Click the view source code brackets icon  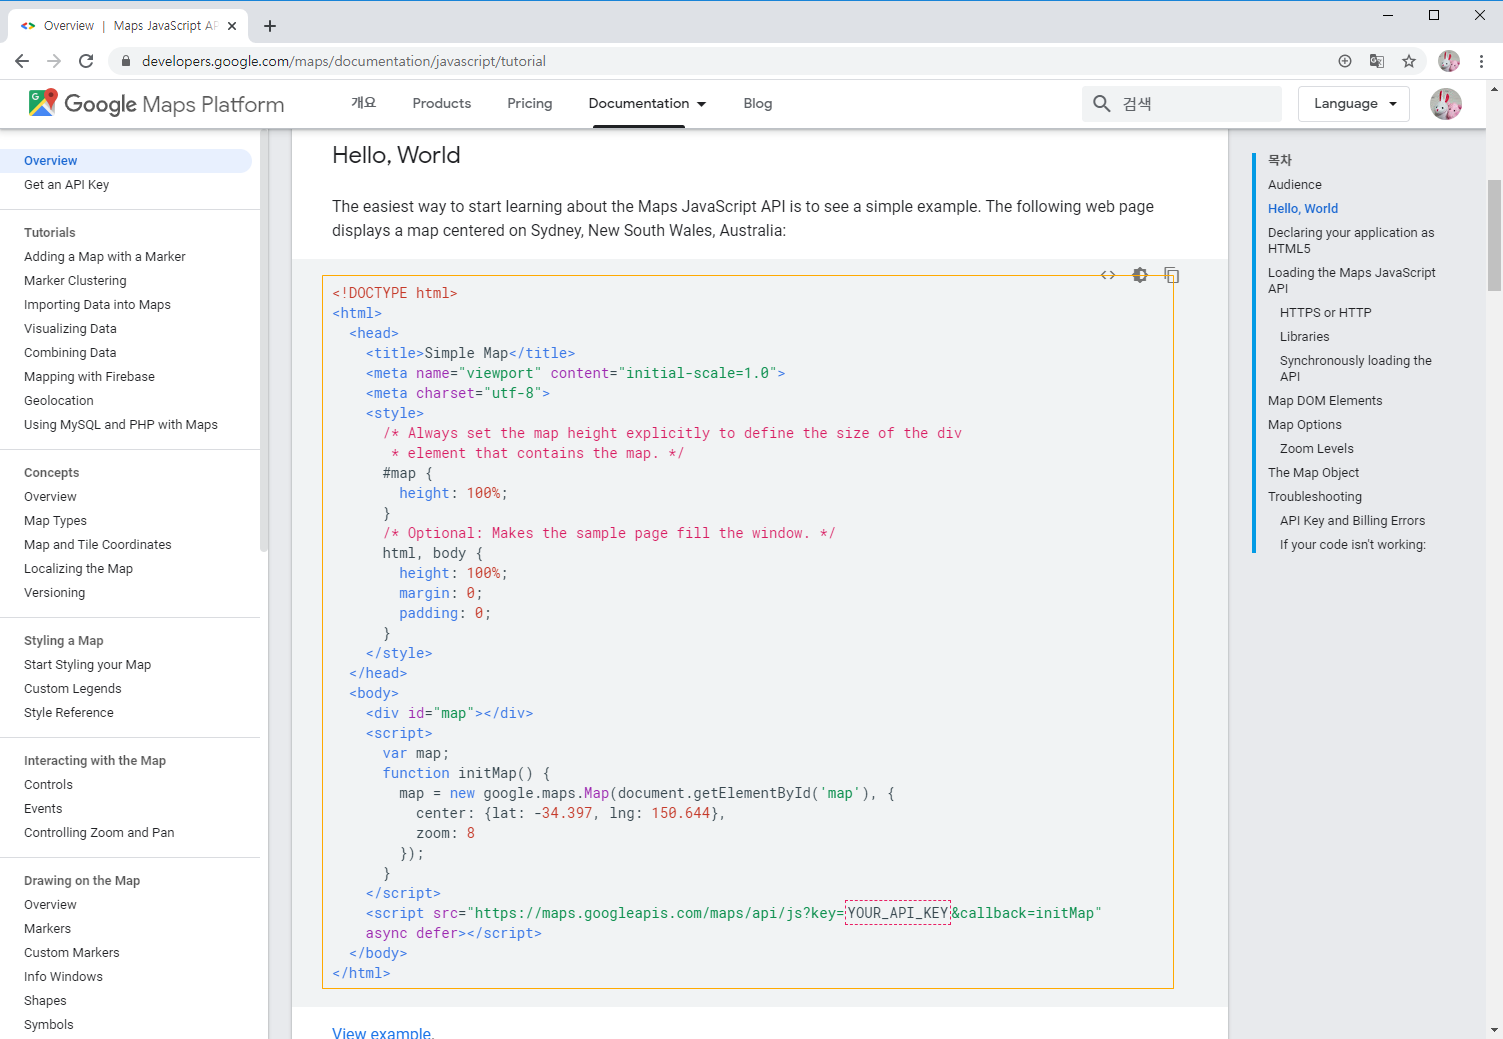pos(1108,275)
